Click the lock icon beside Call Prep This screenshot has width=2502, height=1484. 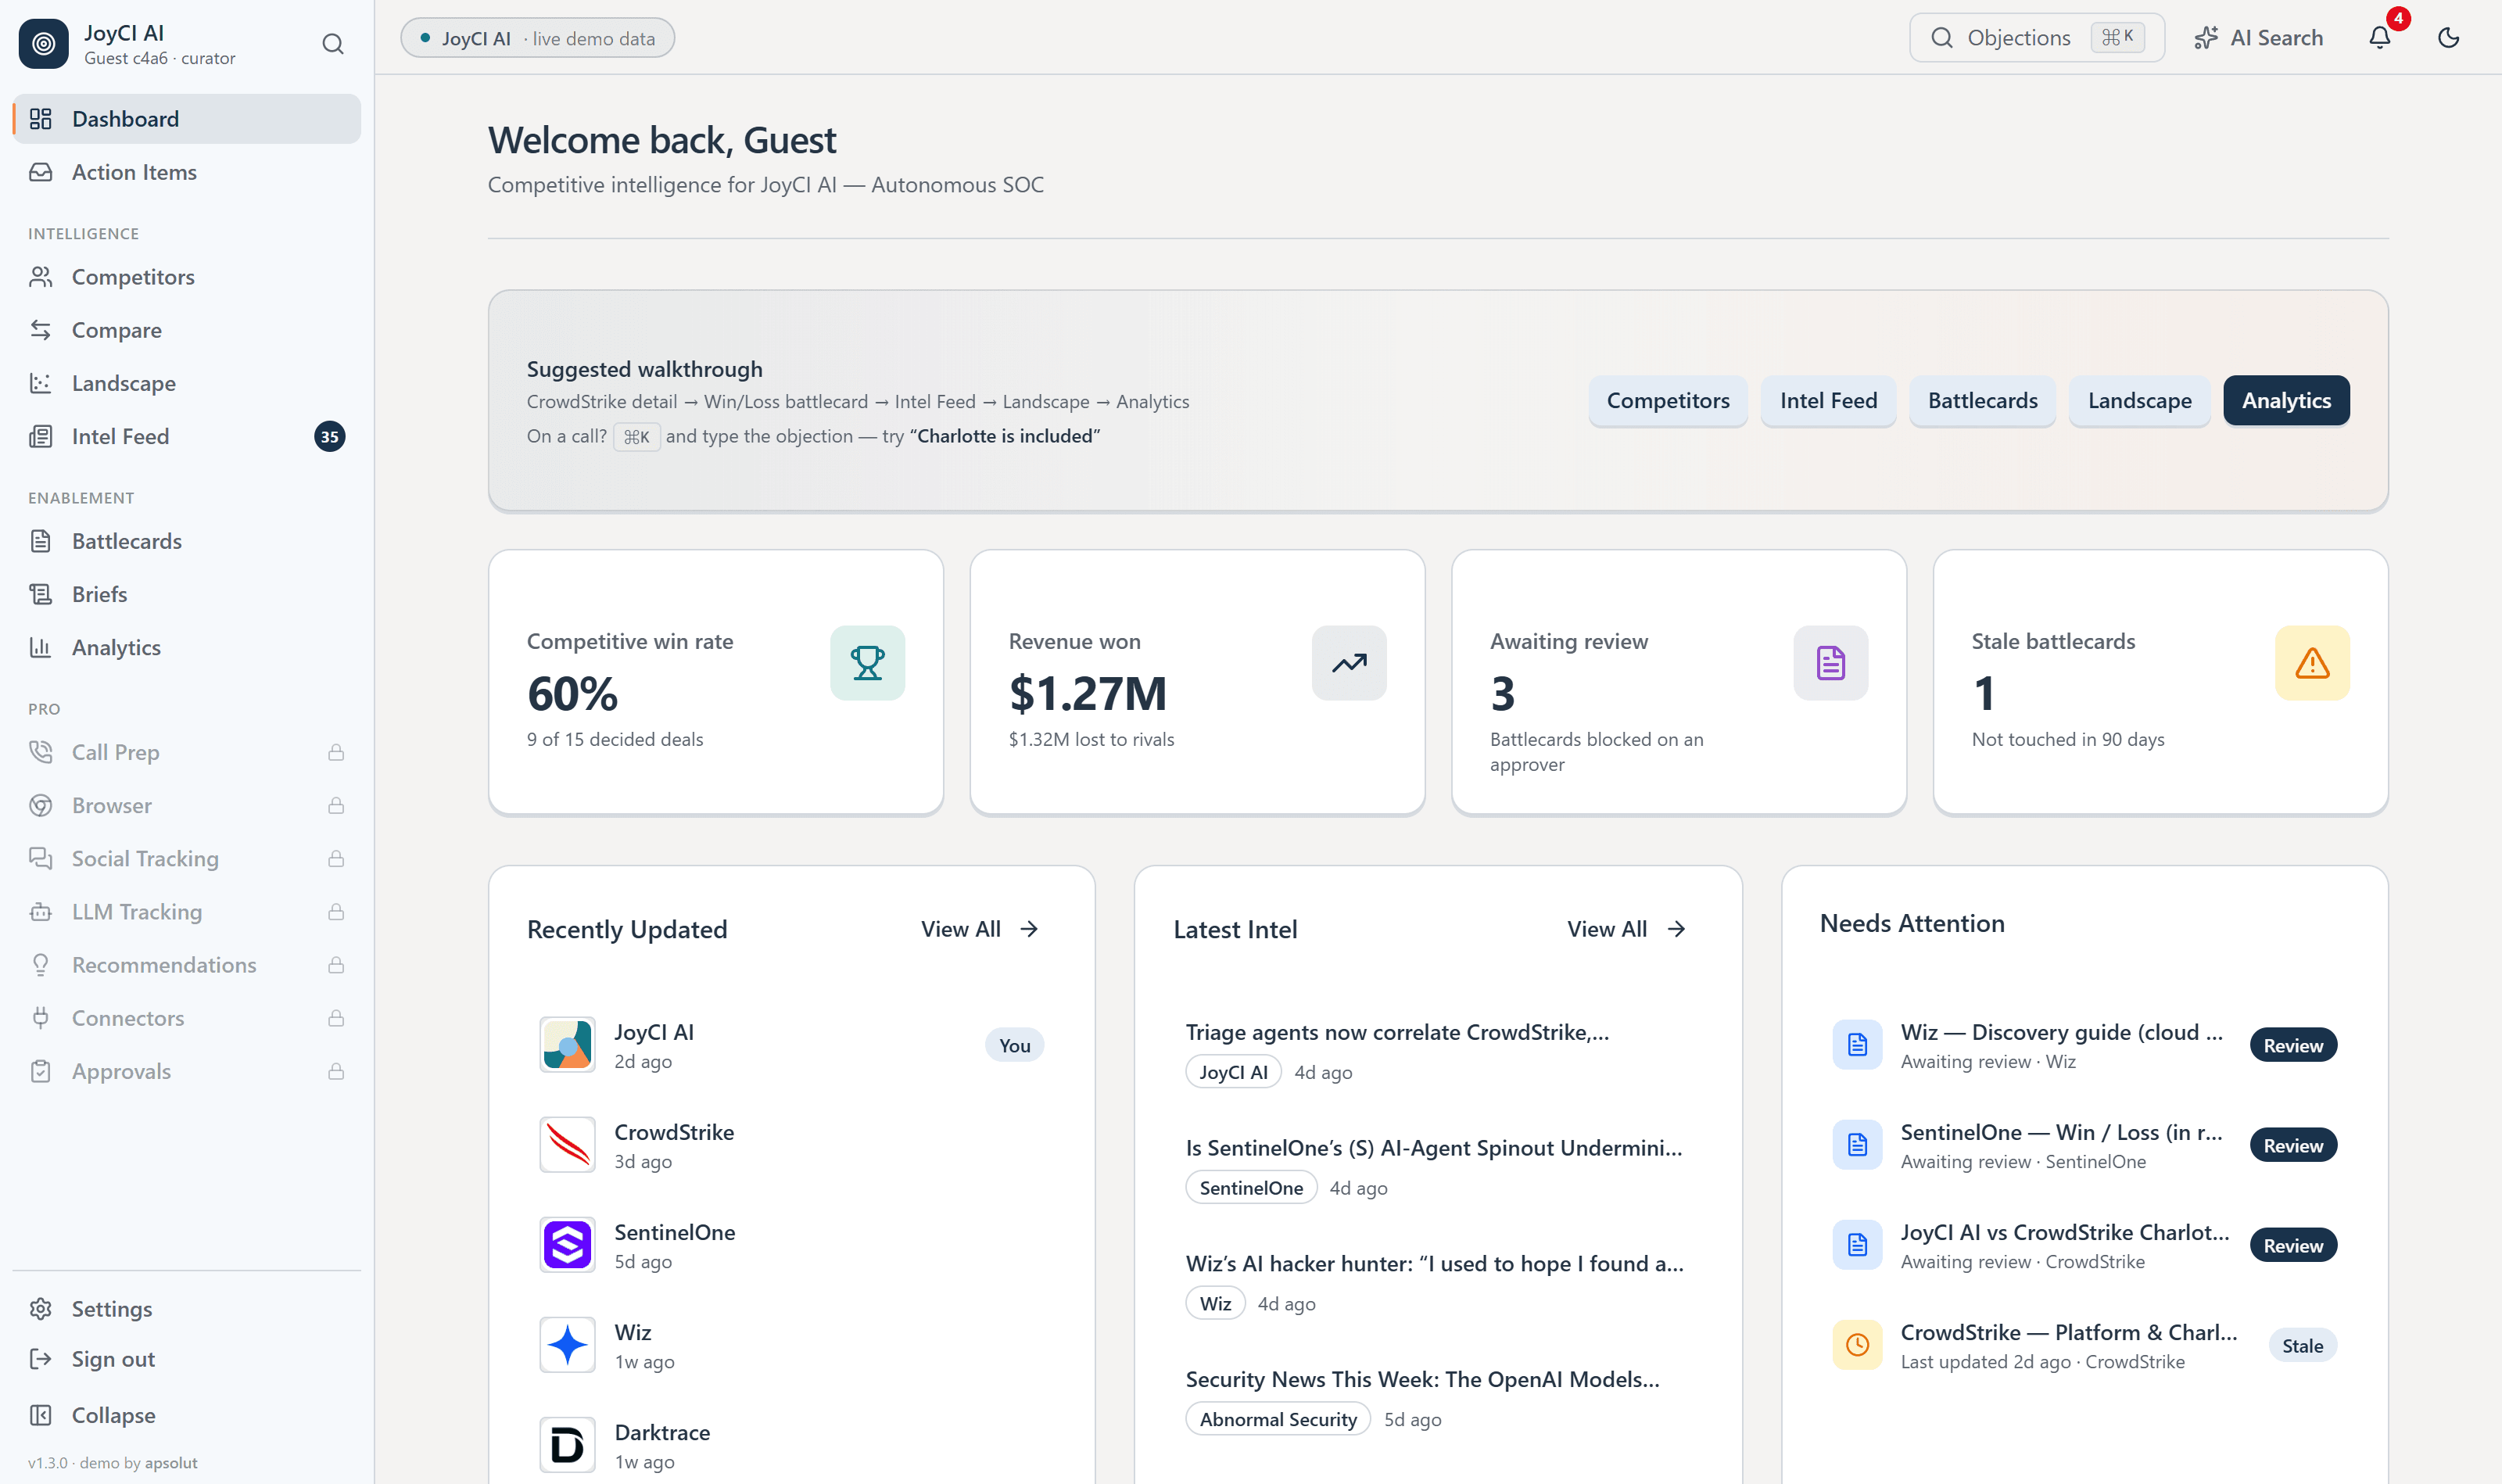[x=336, y=752]
